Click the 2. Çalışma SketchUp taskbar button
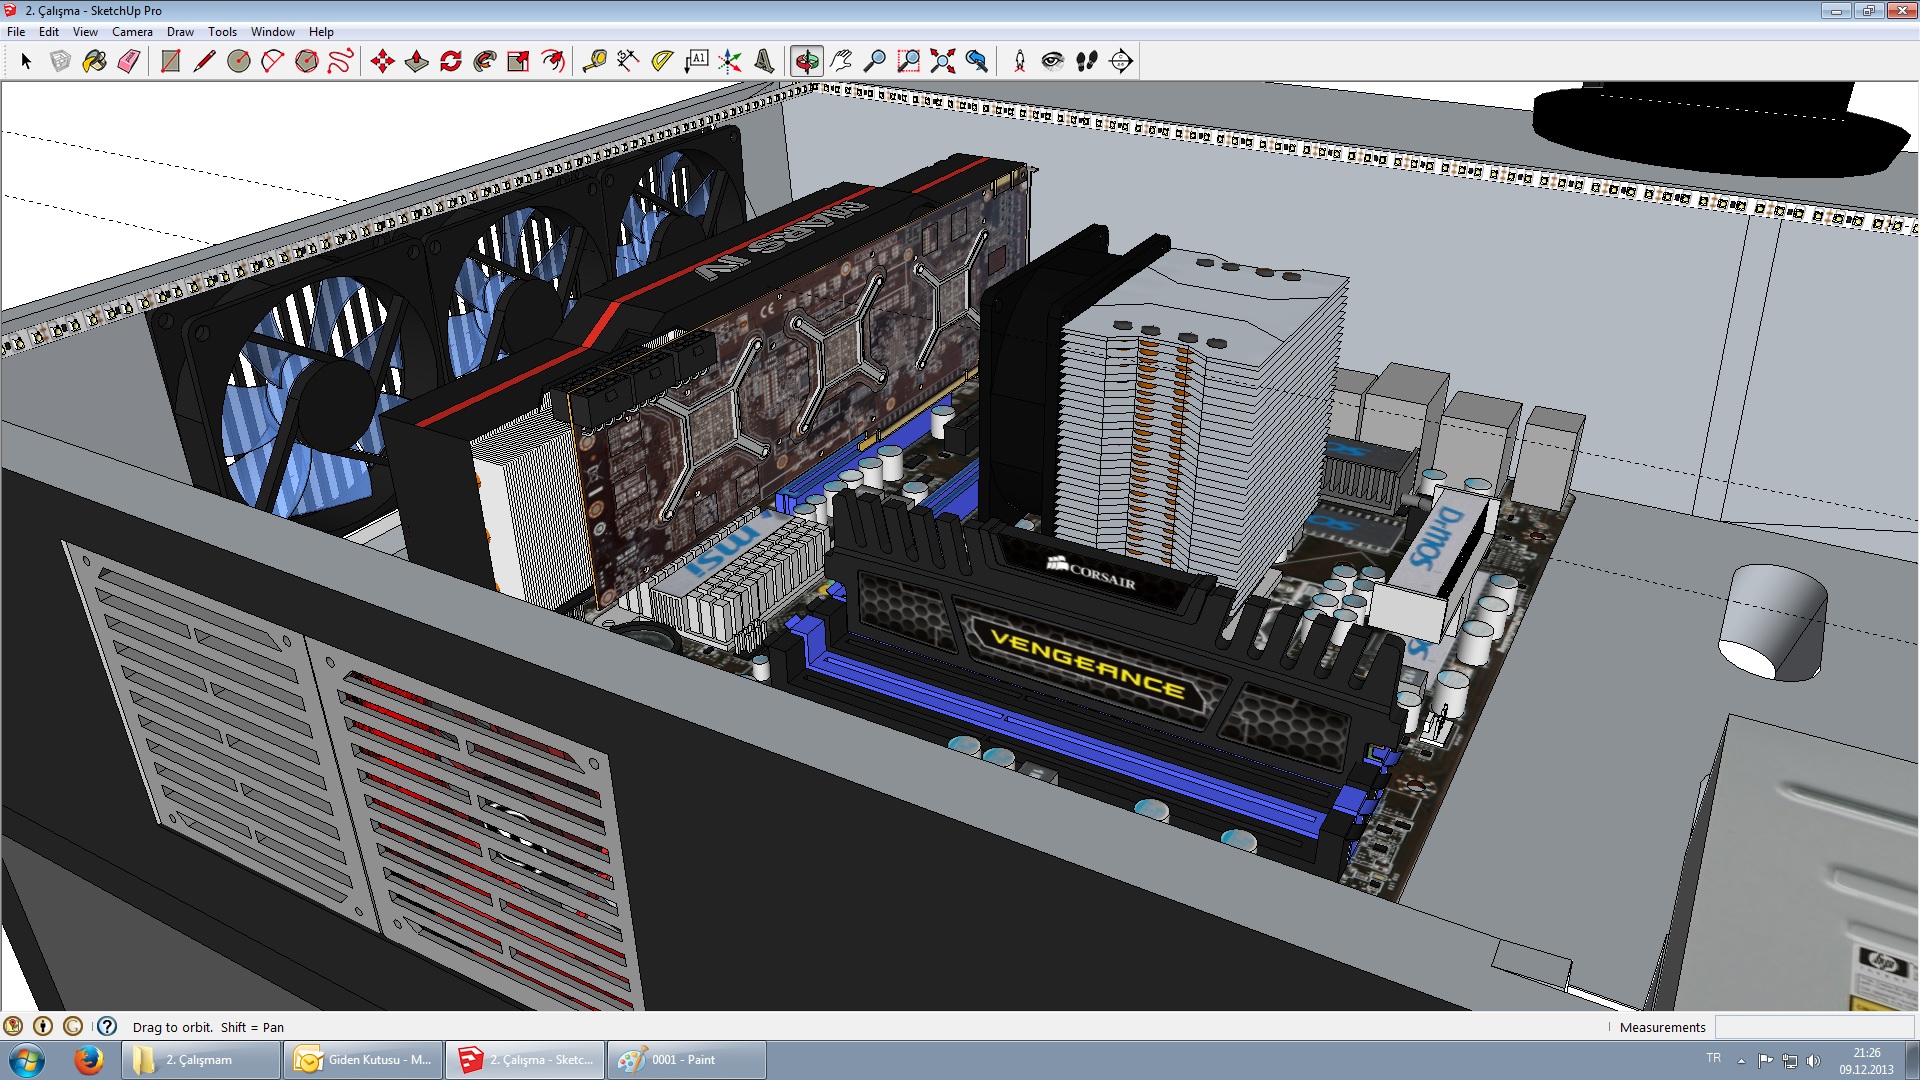The image size is (1920, 1080). tap(525, 1060)
